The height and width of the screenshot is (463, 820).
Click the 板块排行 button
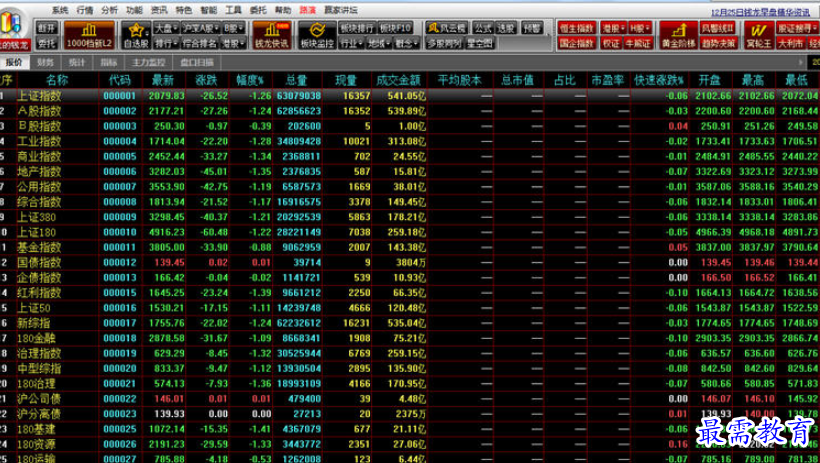(357, 28)
